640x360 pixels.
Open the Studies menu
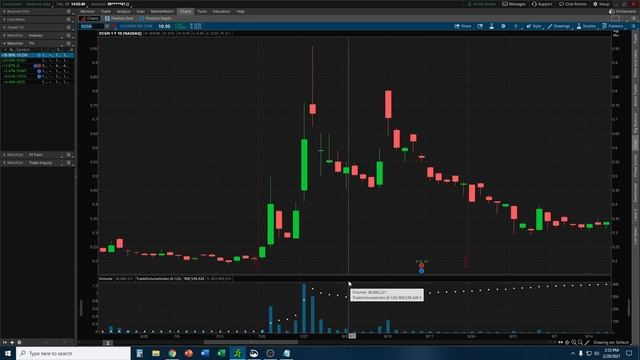click(586, 26)
